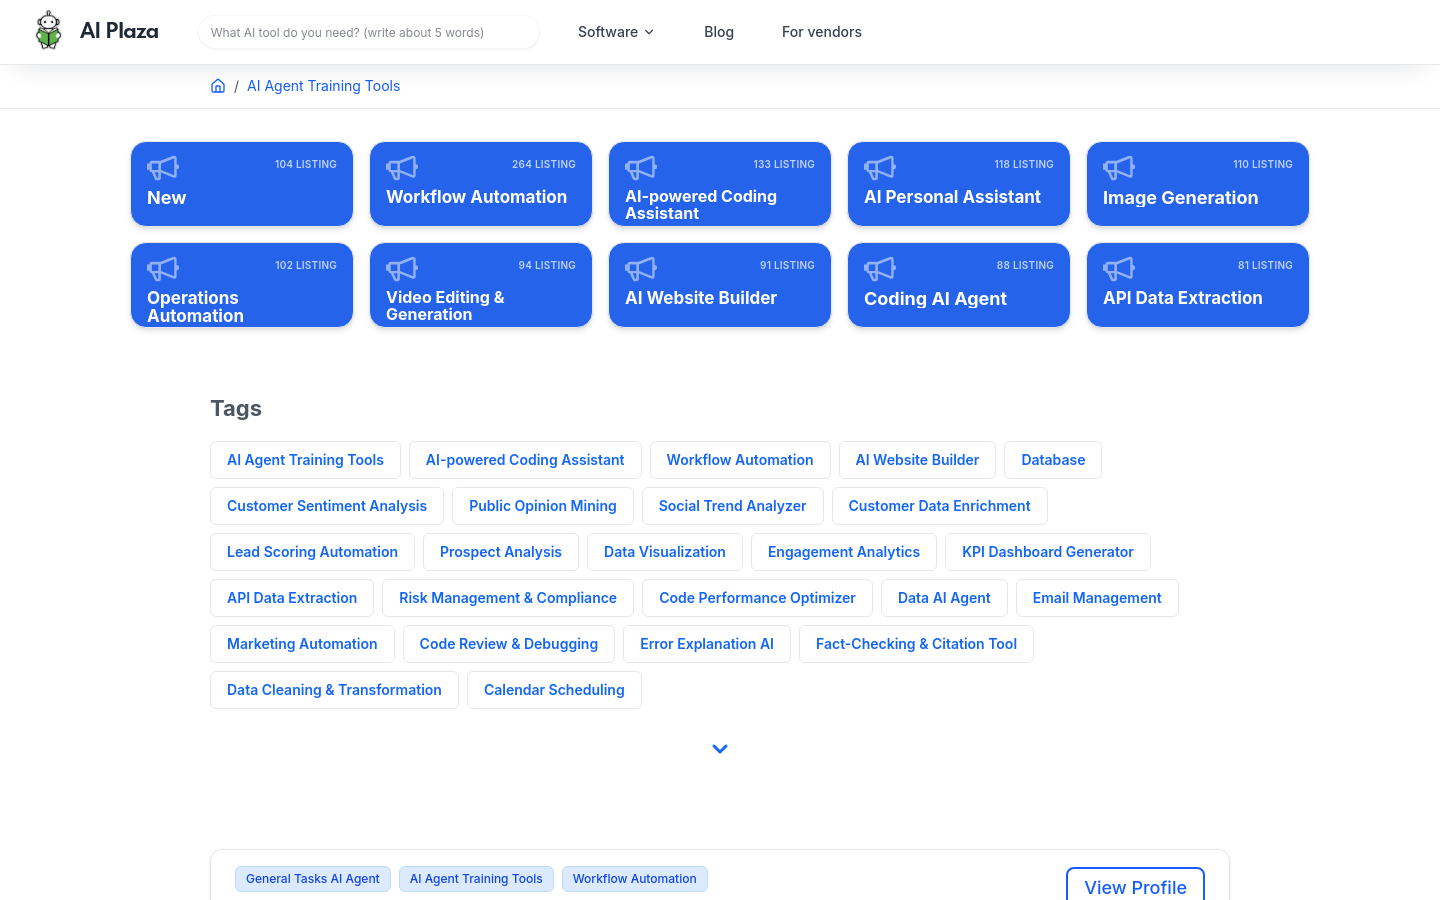
Task: Select the AI Website Builder tag
Action: click(917, 460)
